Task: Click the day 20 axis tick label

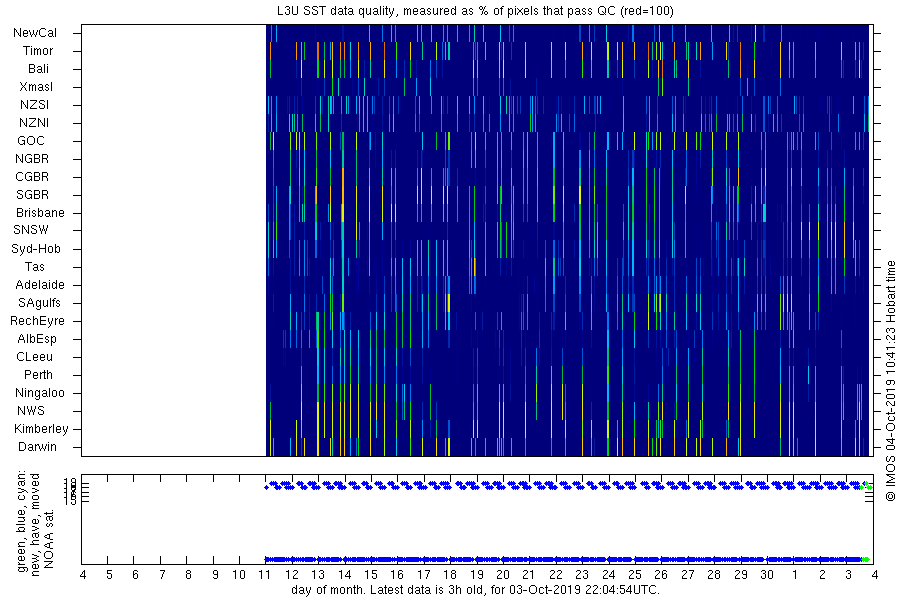Action: (503, 575)
